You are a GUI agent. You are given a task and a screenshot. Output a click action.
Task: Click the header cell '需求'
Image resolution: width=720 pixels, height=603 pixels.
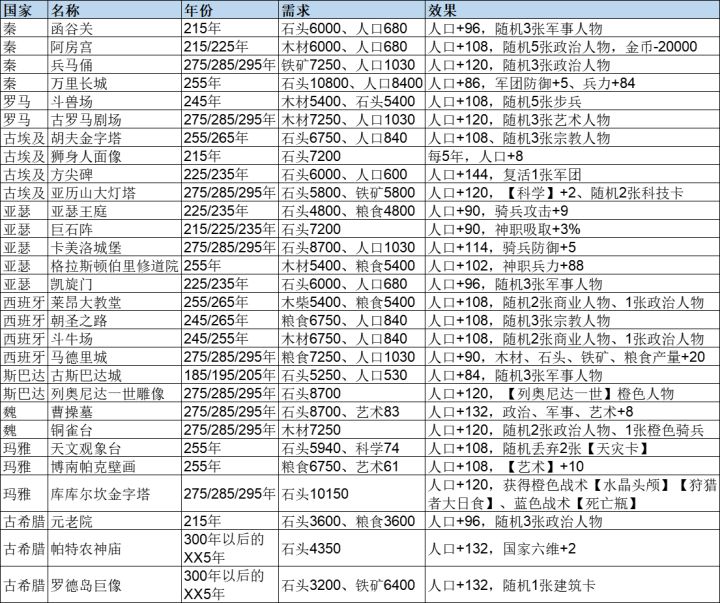tap(352, 10)
